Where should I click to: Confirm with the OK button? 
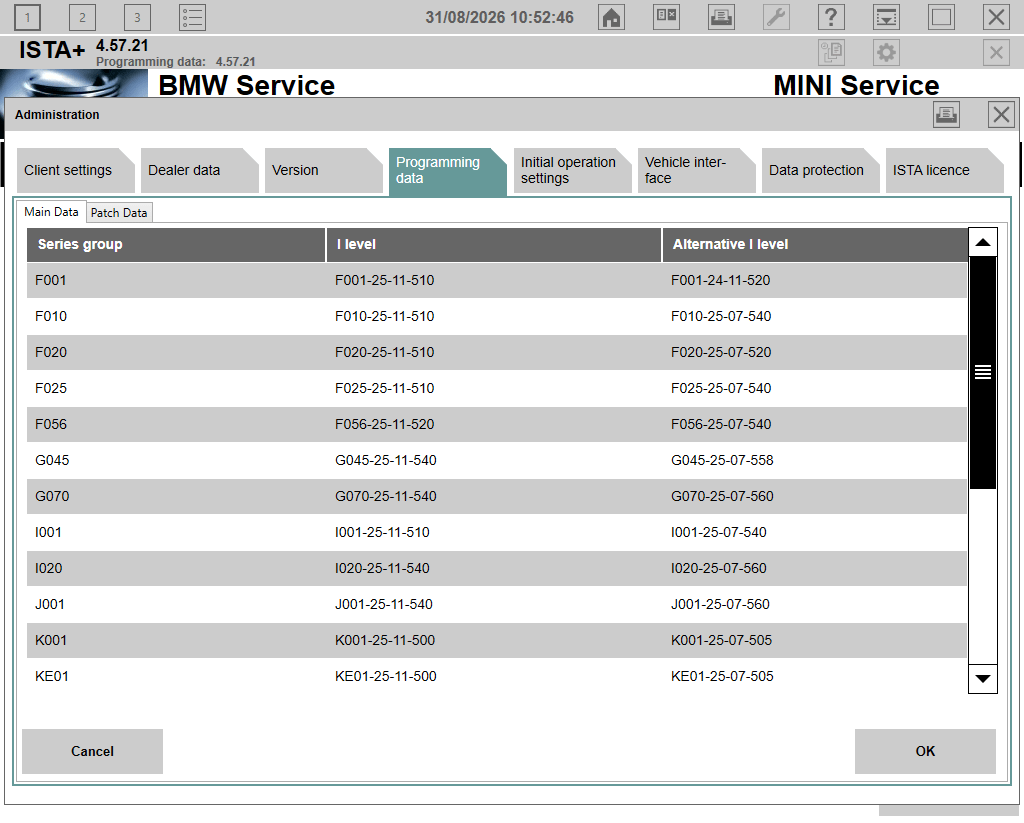pyautogui.click(x=925, y=752)
